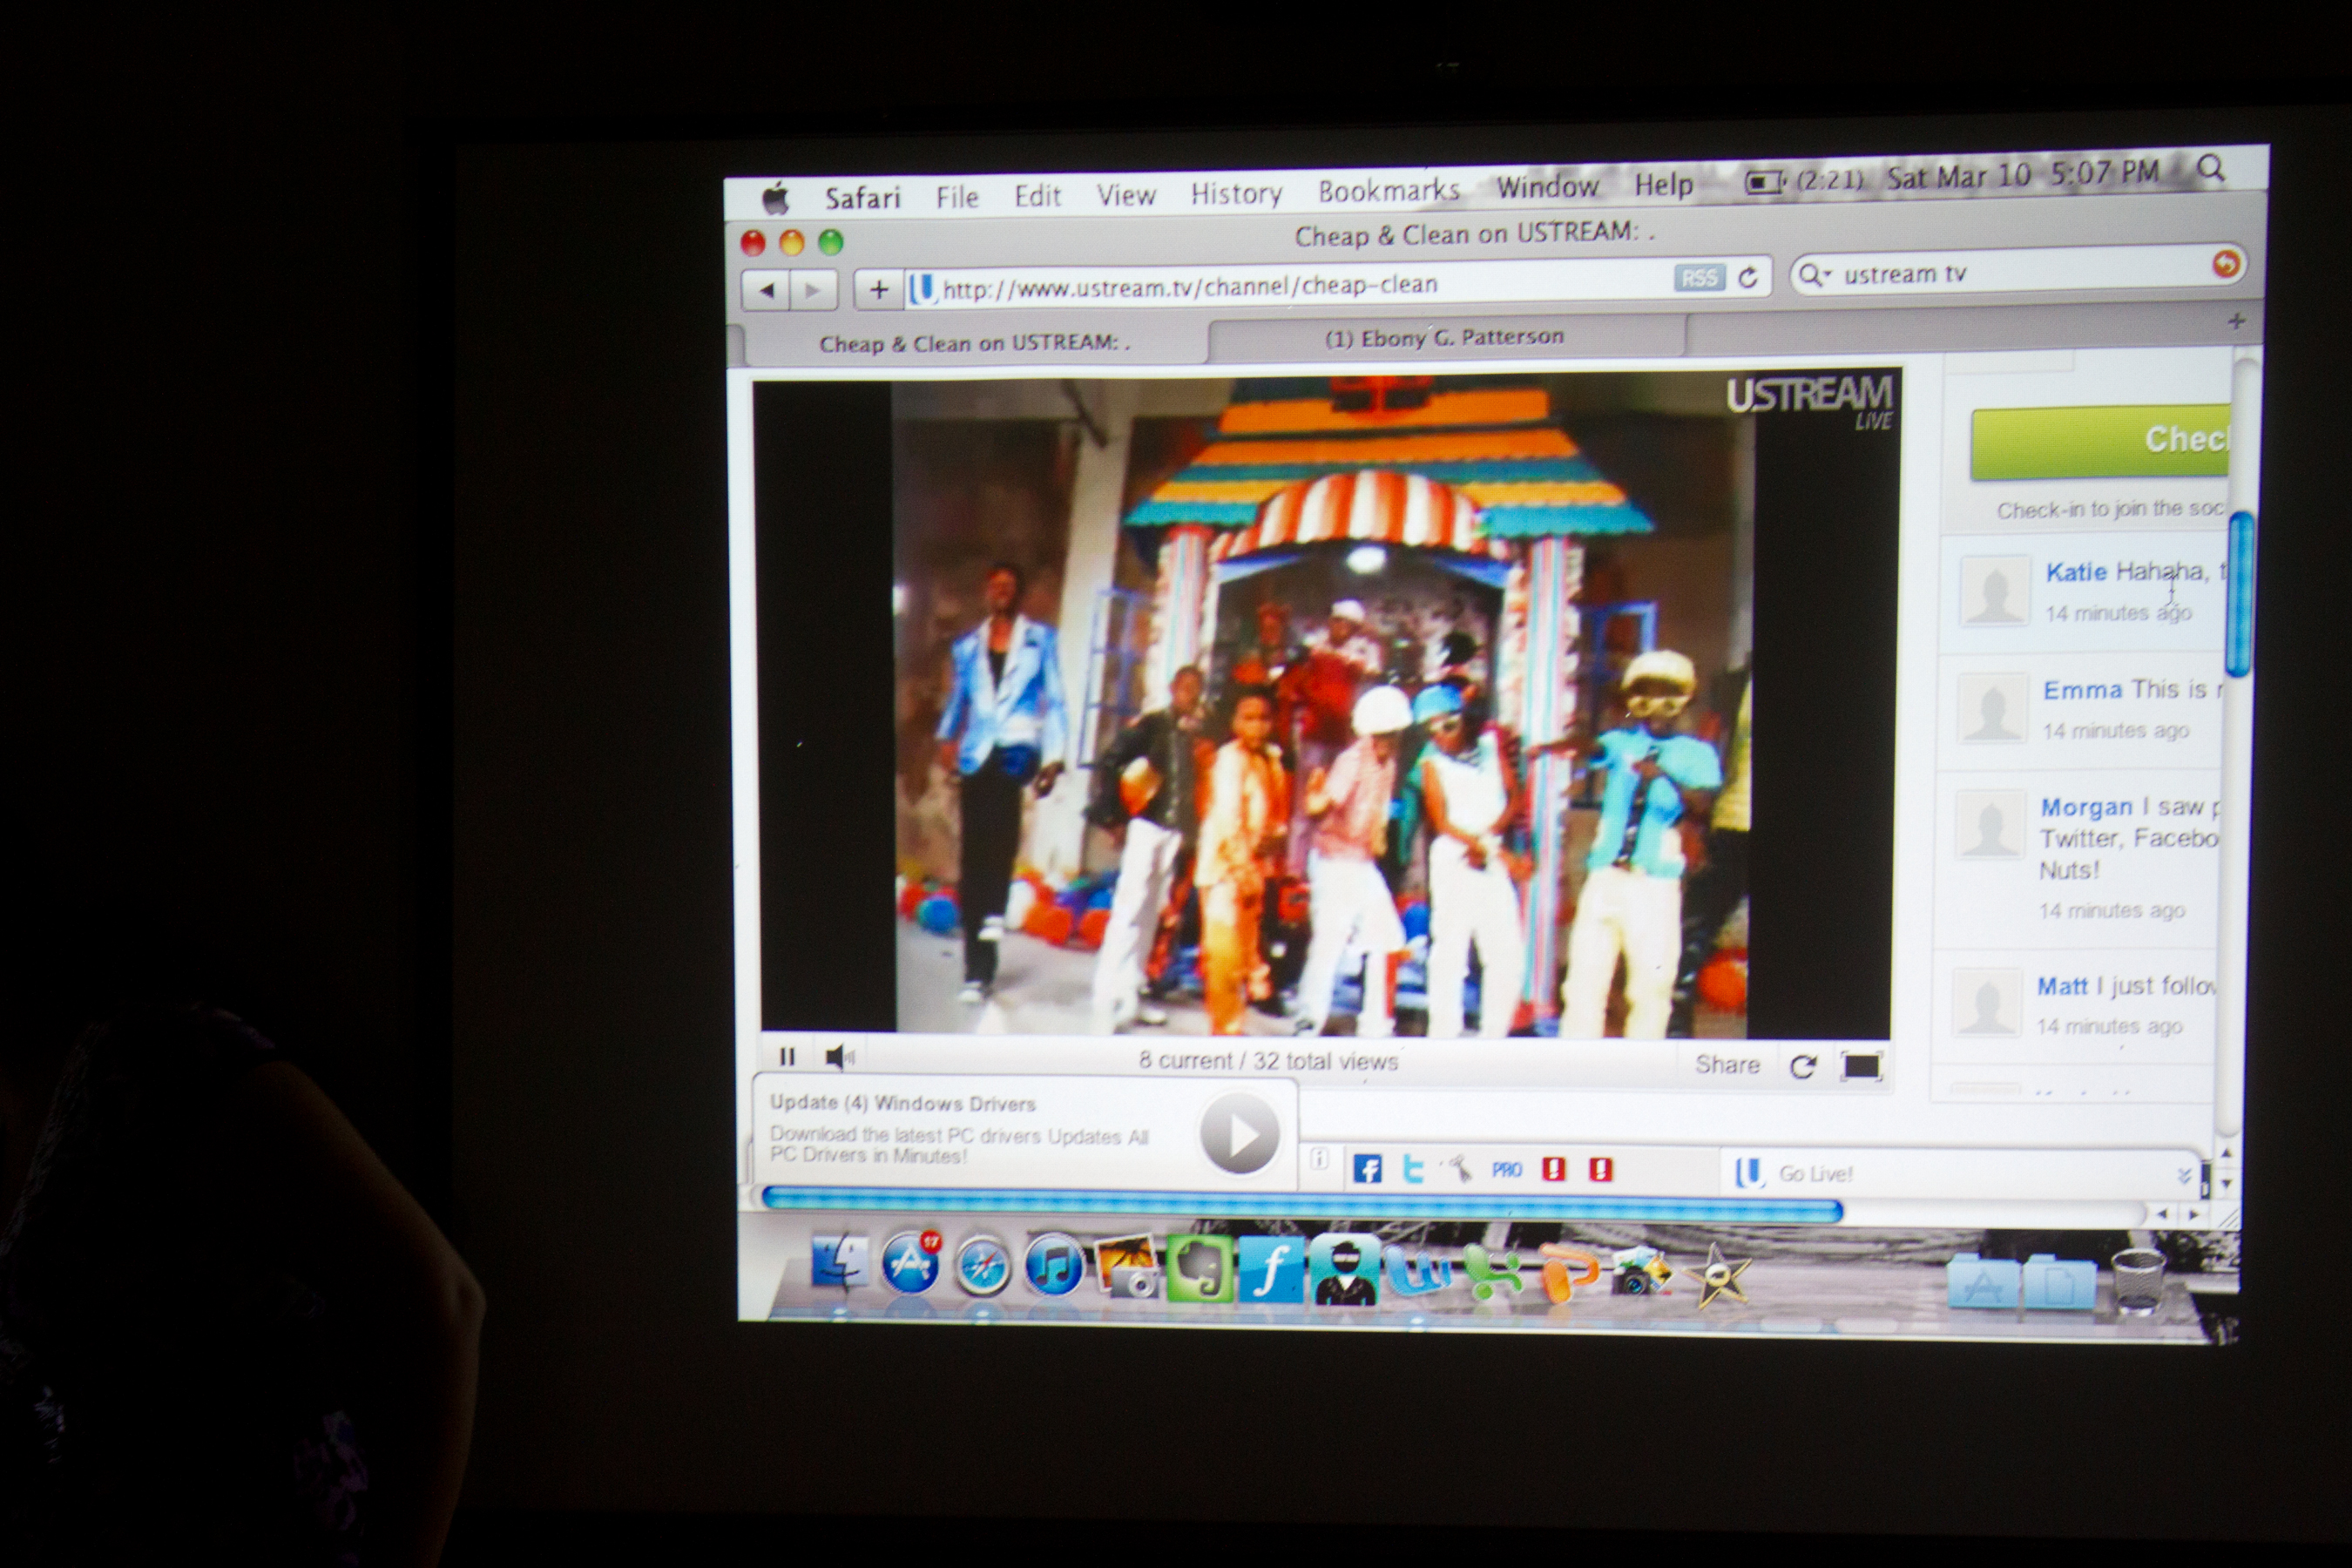Click the battery status icon
The image size is (2352, 1568).
(x=1765, y=182)
